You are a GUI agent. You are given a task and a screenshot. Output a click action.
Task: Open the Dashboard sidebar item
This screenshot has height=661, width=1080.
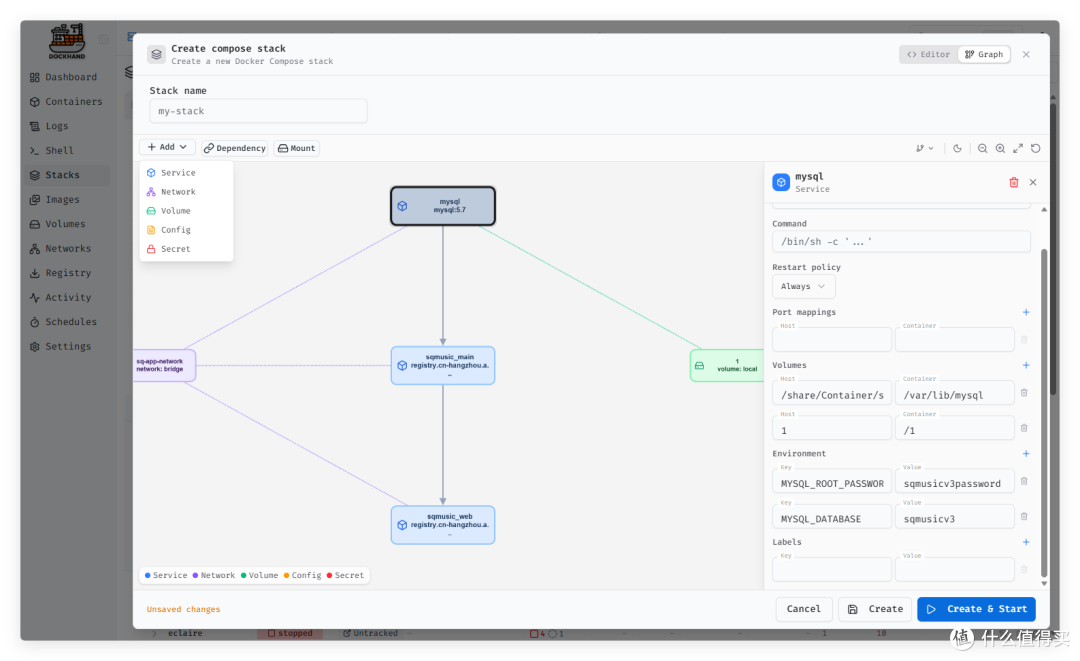[x=64, y=77]
